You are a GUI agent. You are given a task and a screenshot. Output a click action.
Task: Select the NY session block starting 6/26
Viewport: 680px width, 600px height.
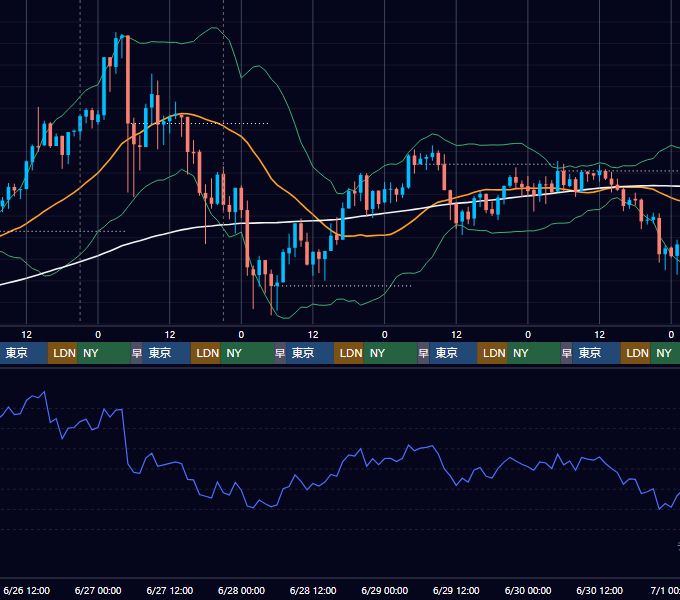(x=104, y=353)
